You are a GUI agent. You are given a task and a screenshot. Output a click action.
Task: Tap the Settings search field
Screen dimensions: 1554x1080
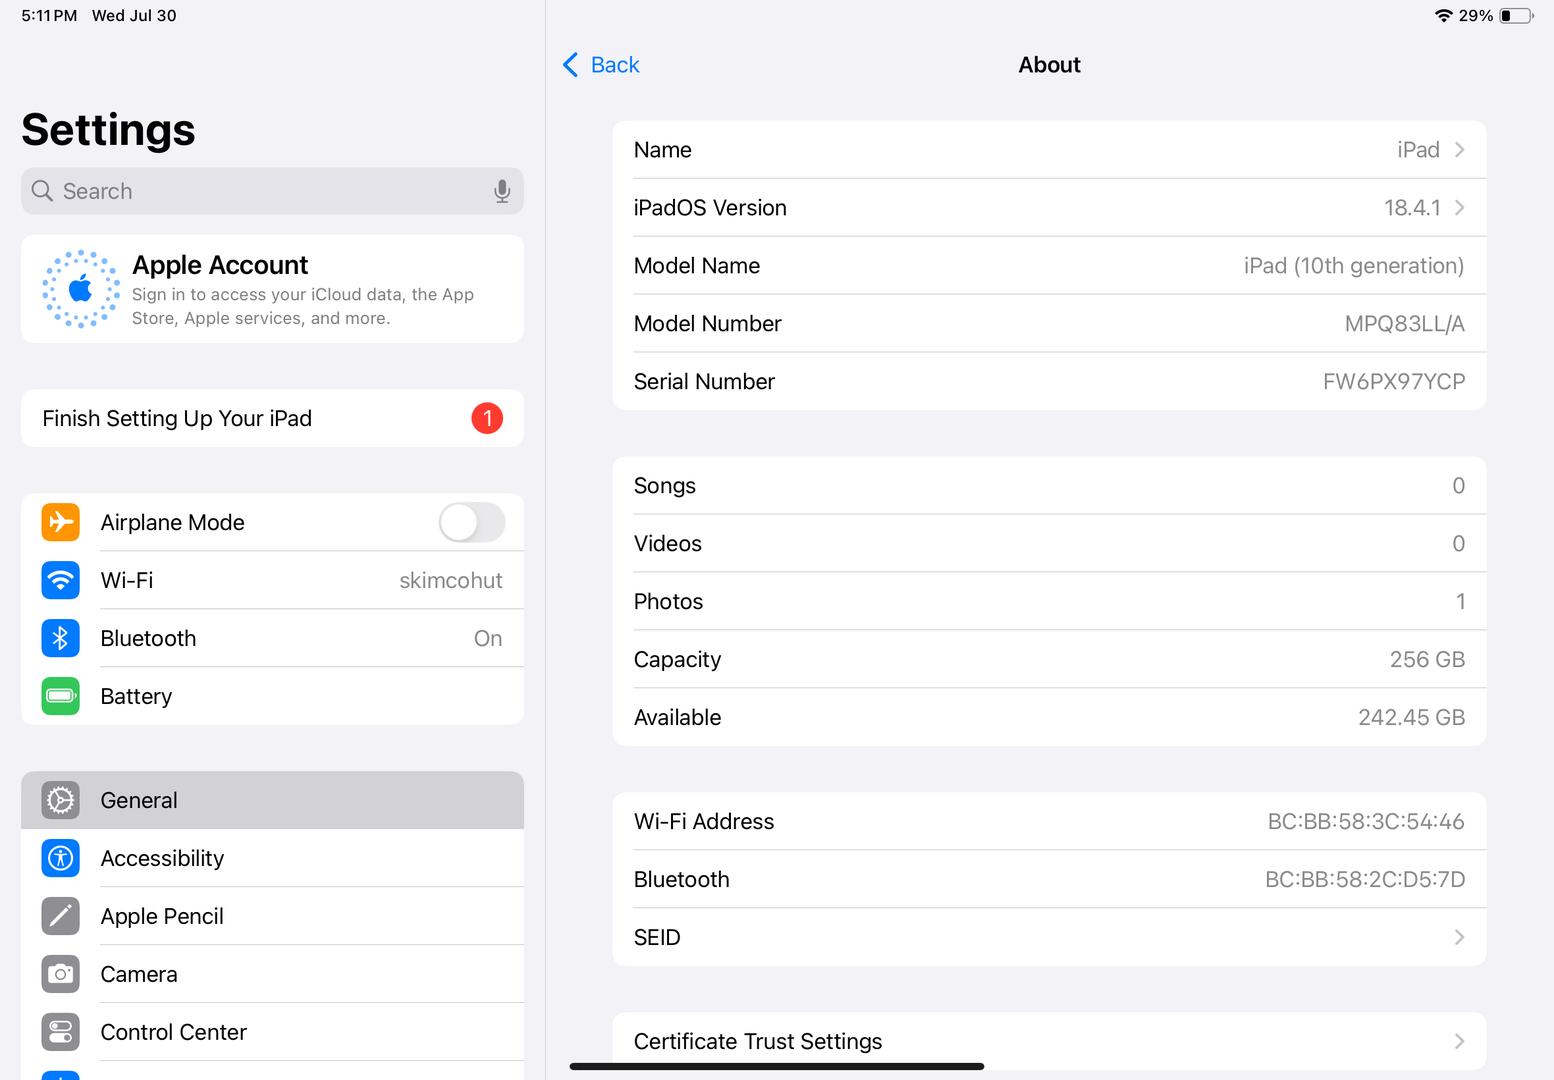(272, 191)
